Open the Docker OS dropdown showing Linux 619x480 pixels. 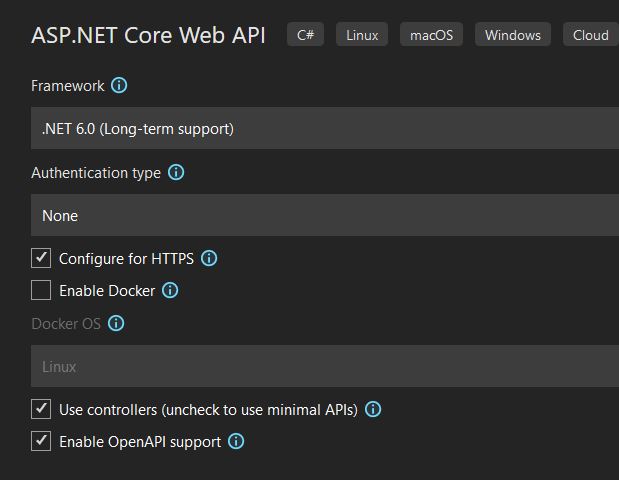pos(325,366)
